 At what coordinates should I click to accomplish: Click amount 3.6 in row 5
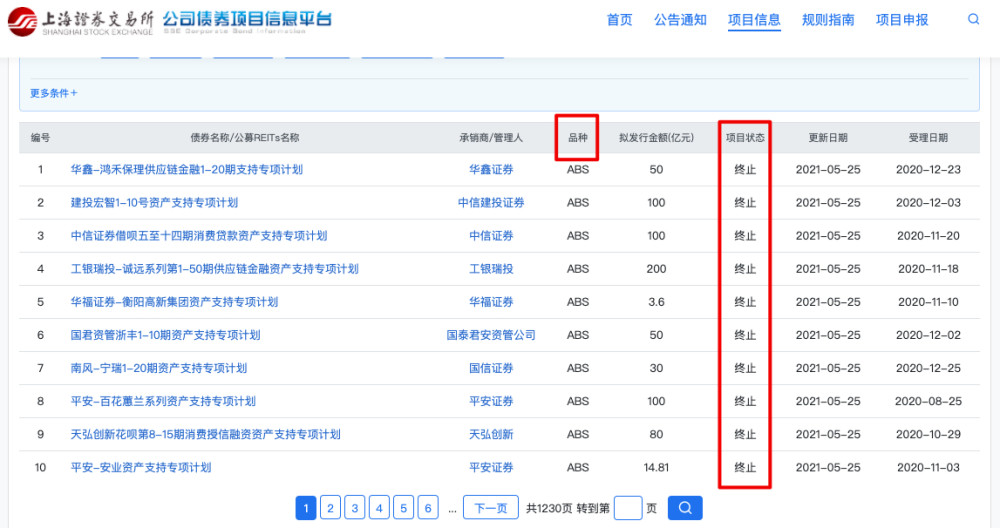click(656, 302)
